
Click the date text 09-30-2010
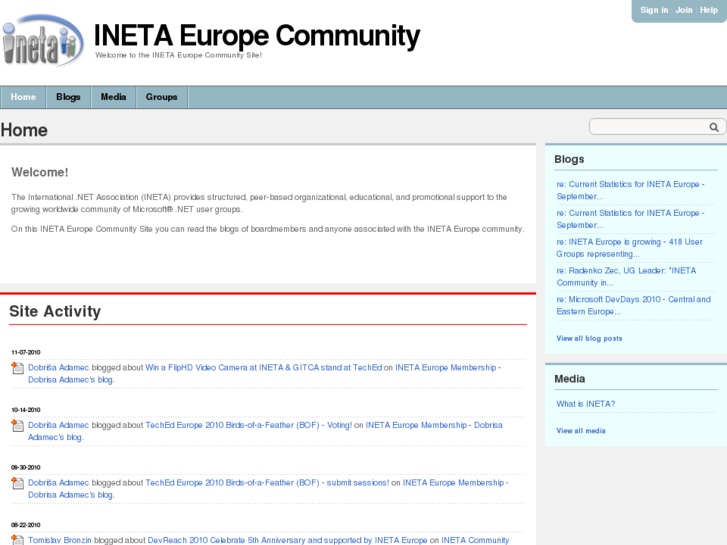click(x=26, y=468)
